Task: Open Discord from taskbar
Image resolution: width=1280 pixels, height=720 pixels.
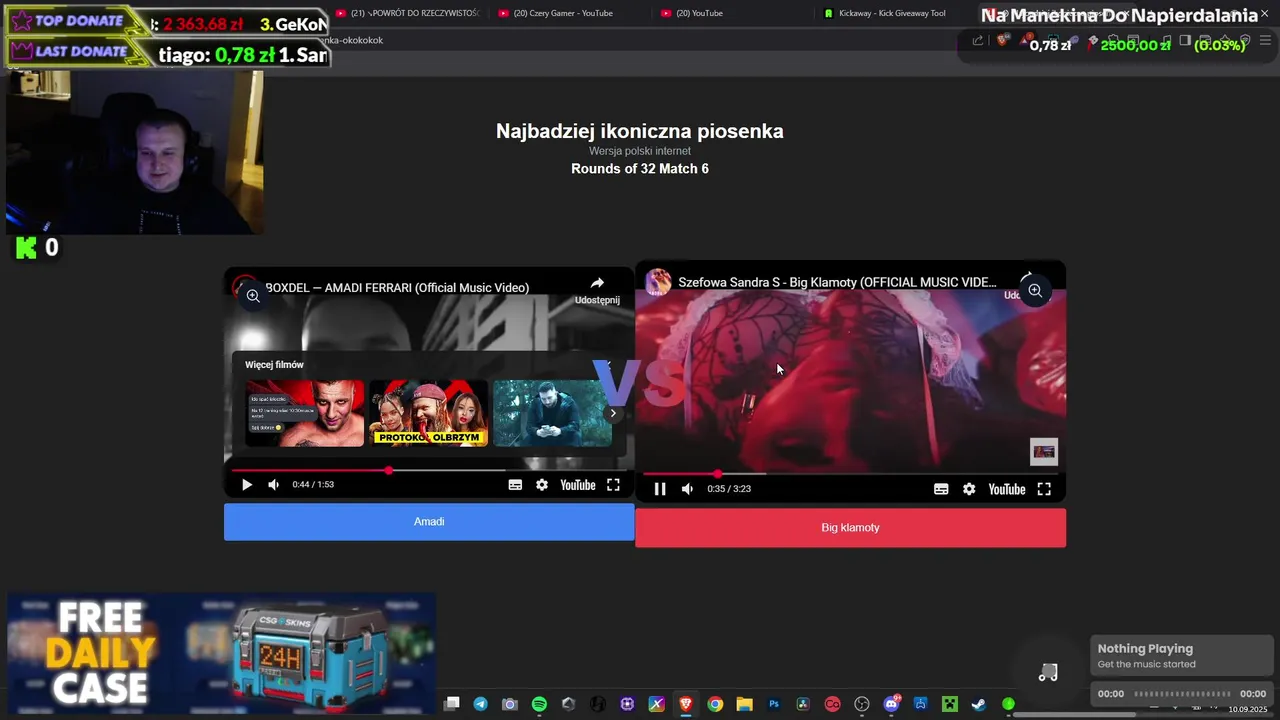Action: click(891, 704)
